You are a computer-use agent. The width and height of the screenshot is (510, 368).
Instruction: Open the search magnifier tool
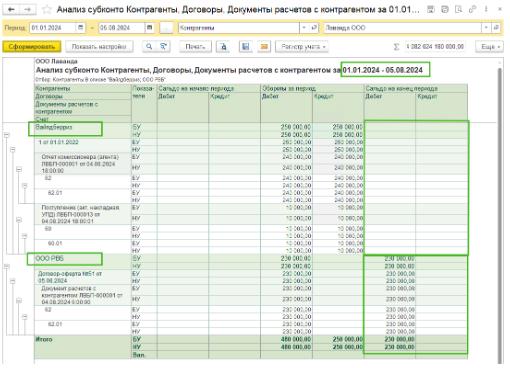click(x=149, y=47)
